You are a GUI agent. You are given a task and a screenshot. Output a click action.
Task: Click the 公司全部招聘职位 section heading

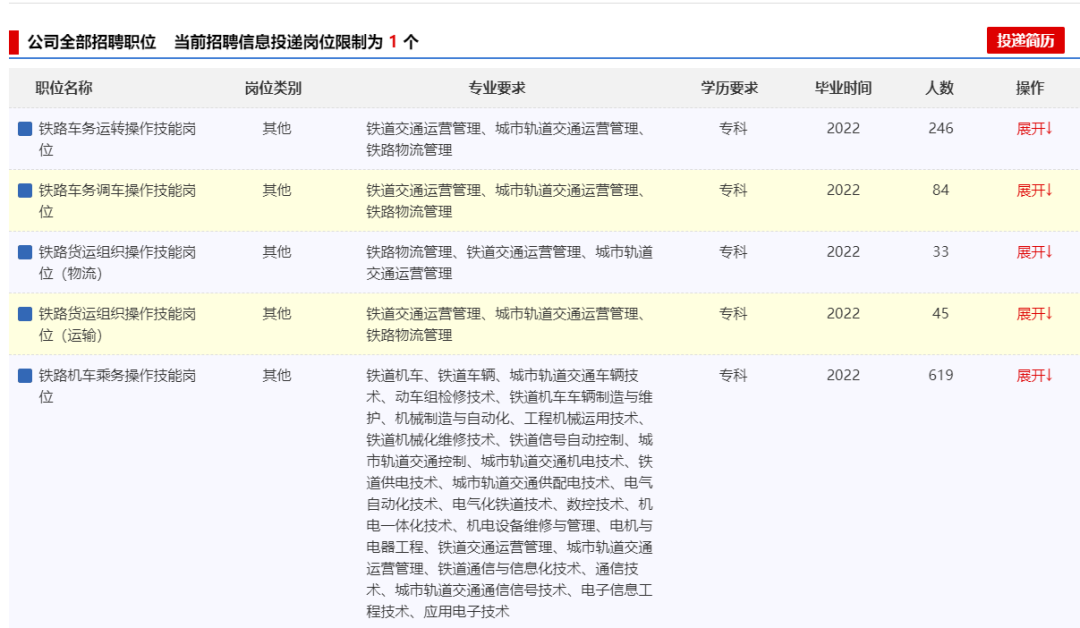point(92,42)
